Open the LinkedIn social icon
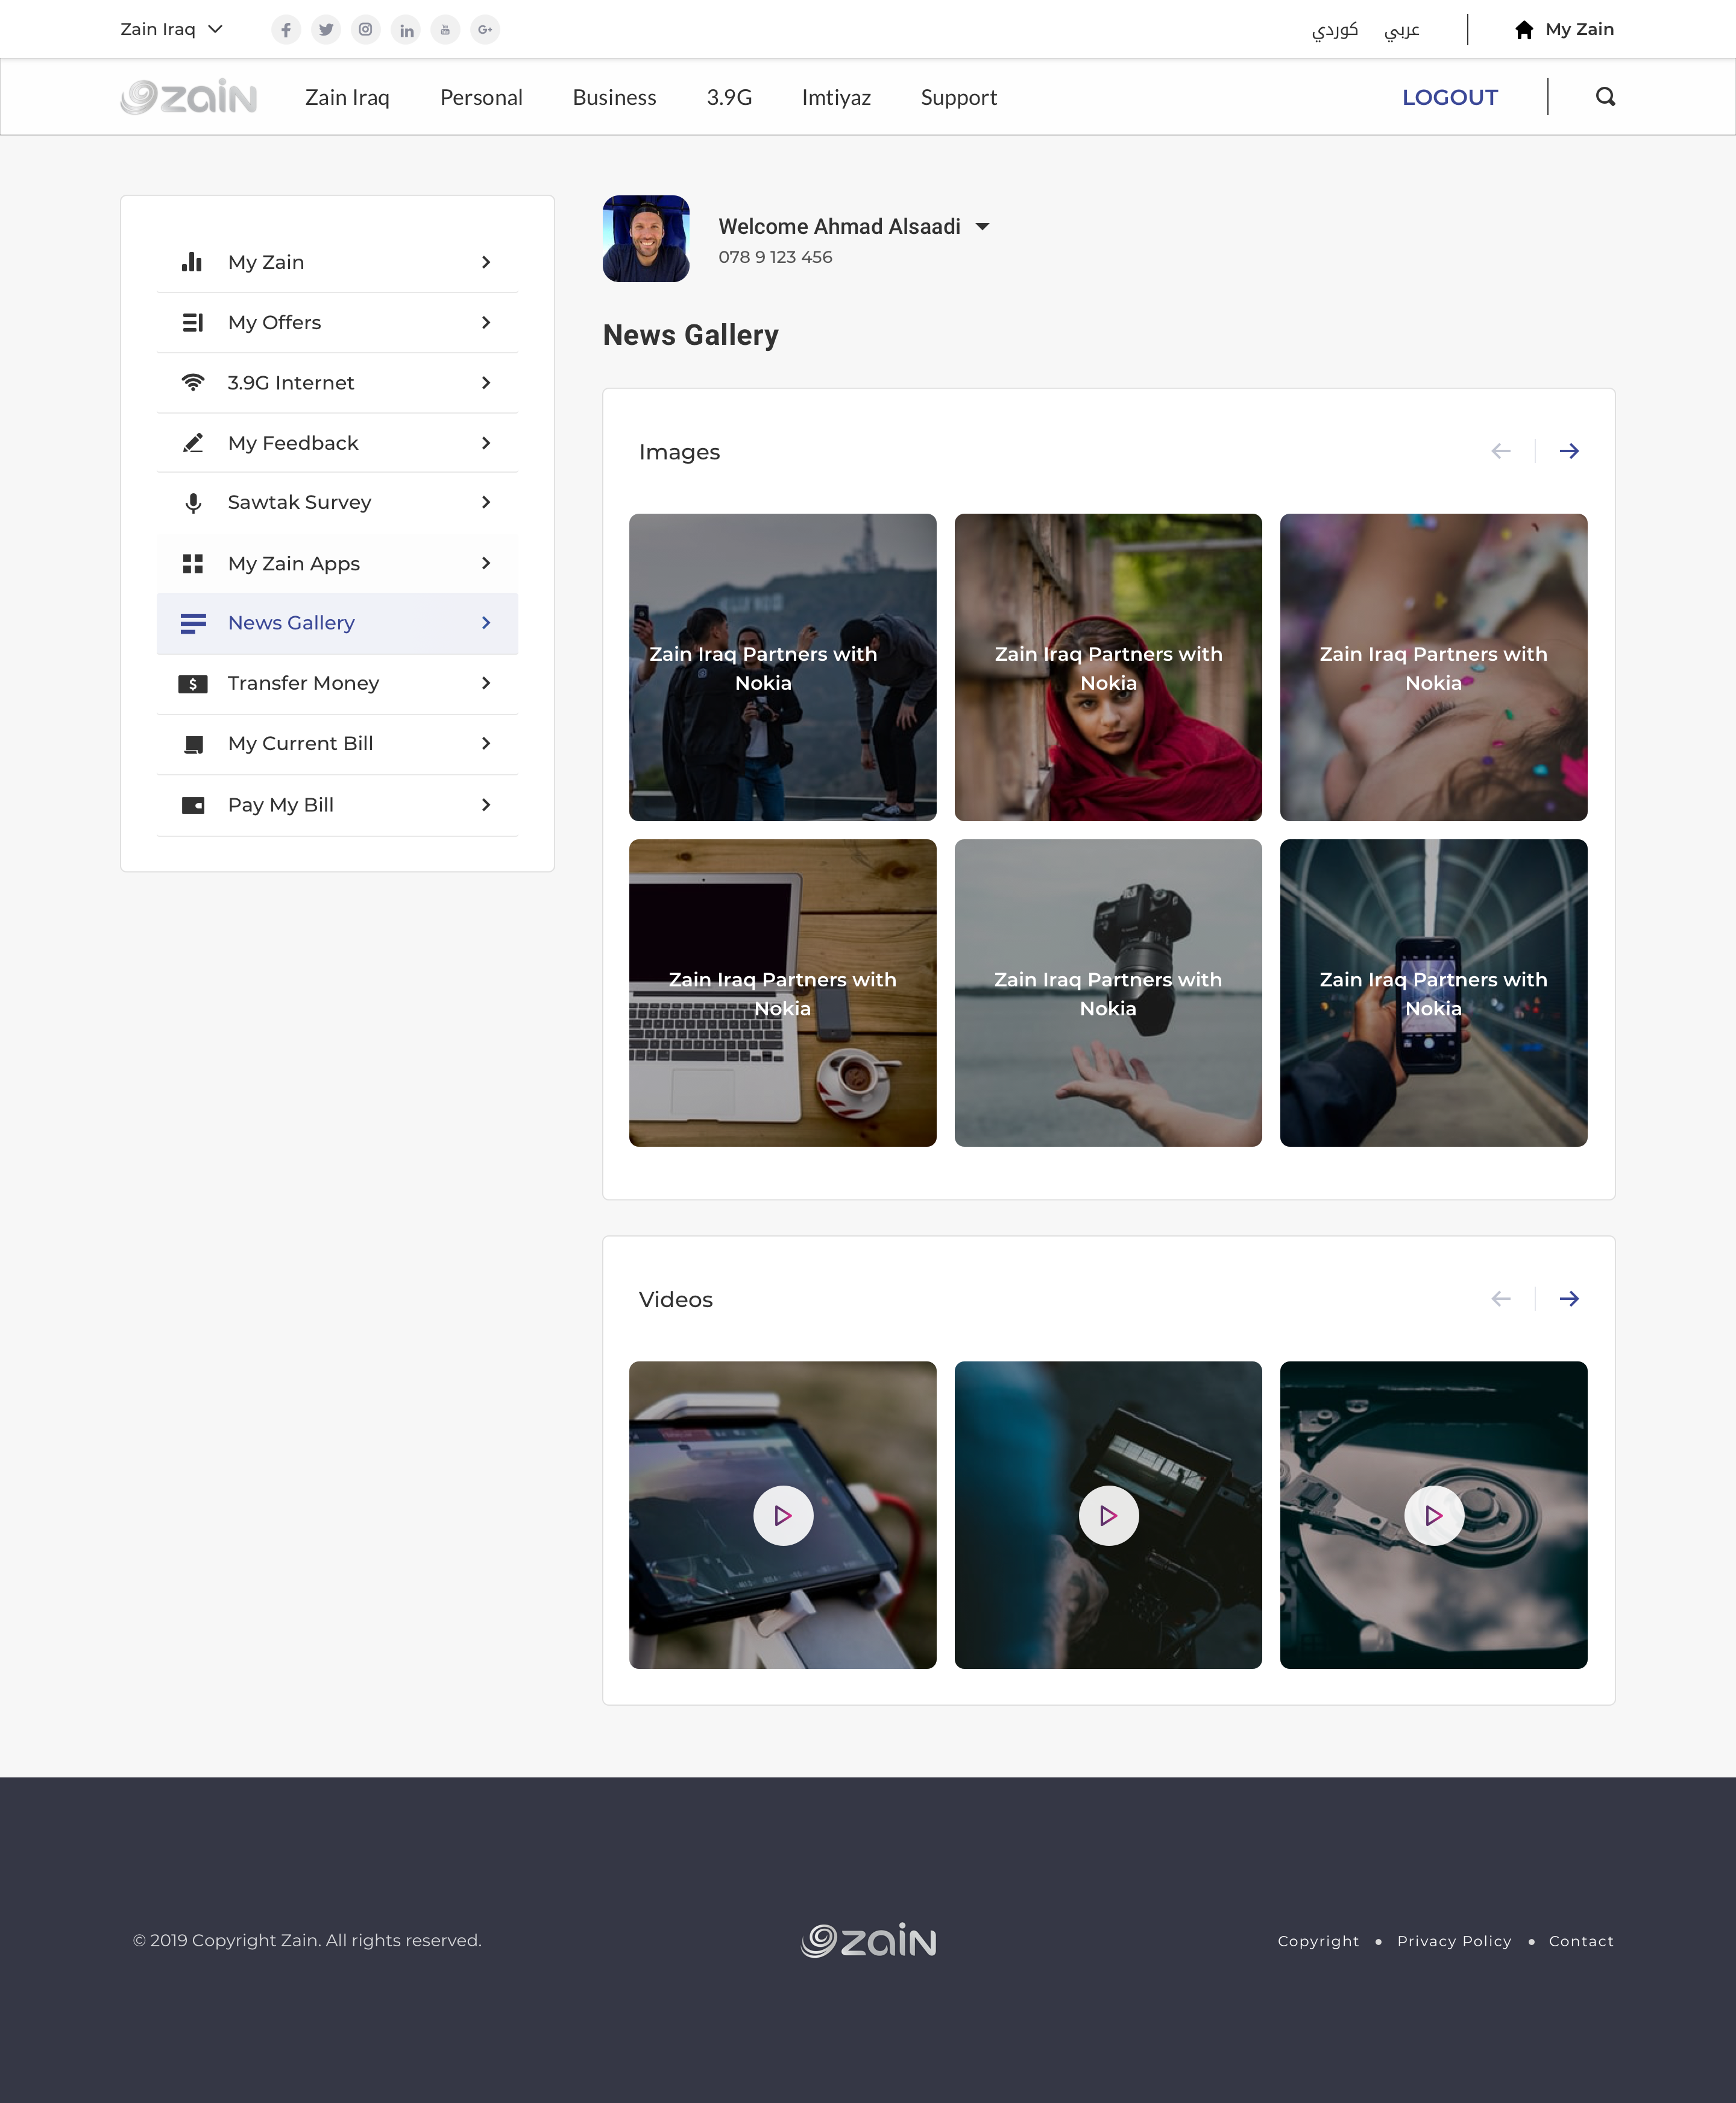This screenshot has width=1736, height=2103. click(406, 30)
